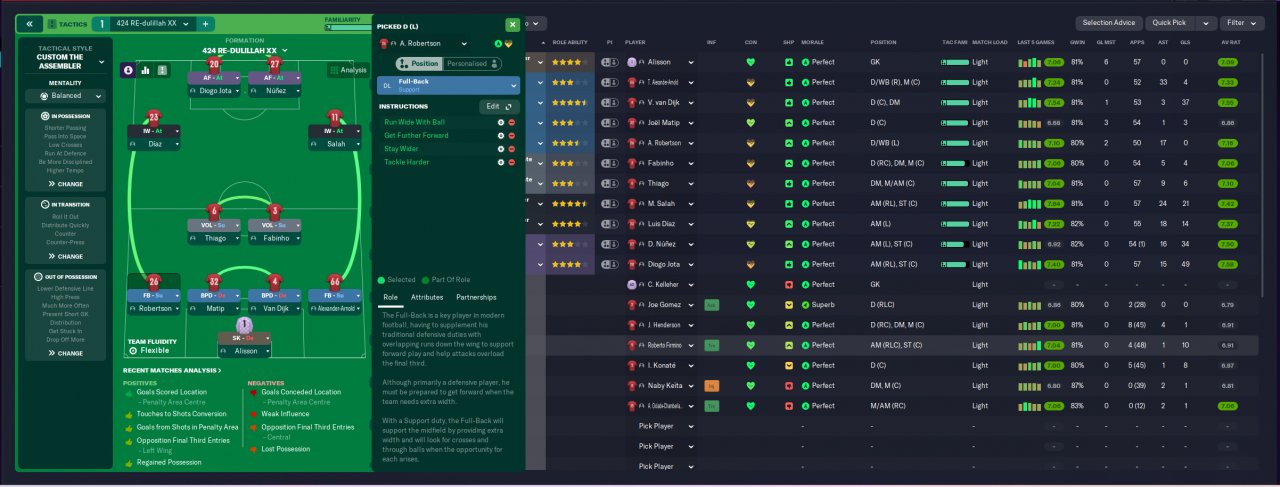Open the Full-Back Support role dropdown
1280x487 pixels.
[x=448, y=85]
